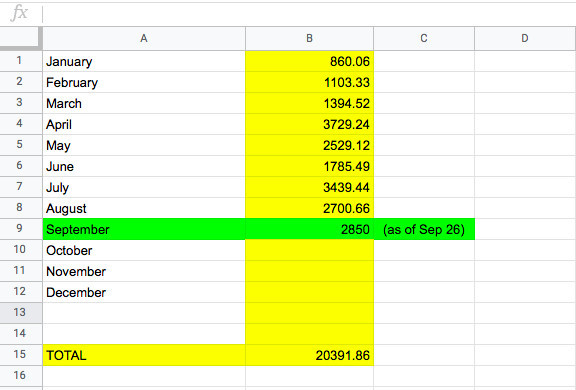Image resolution: width=576 pixels, height=390 pixels.
Task: Click the August cell
Action: click(144, 208)
